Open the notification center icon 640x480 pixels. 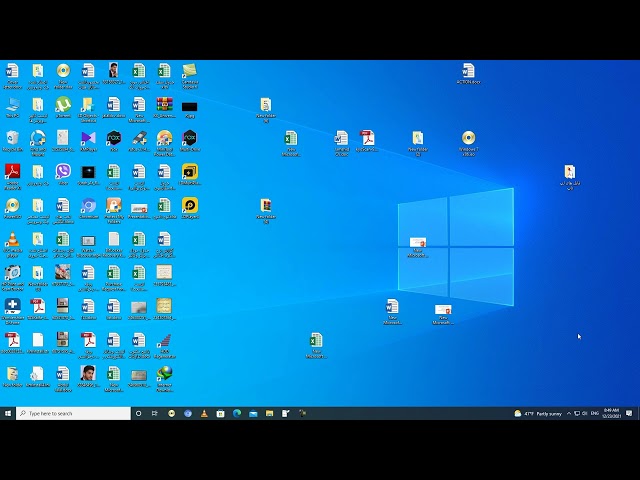pyautogui.click(x=629, y=413)
